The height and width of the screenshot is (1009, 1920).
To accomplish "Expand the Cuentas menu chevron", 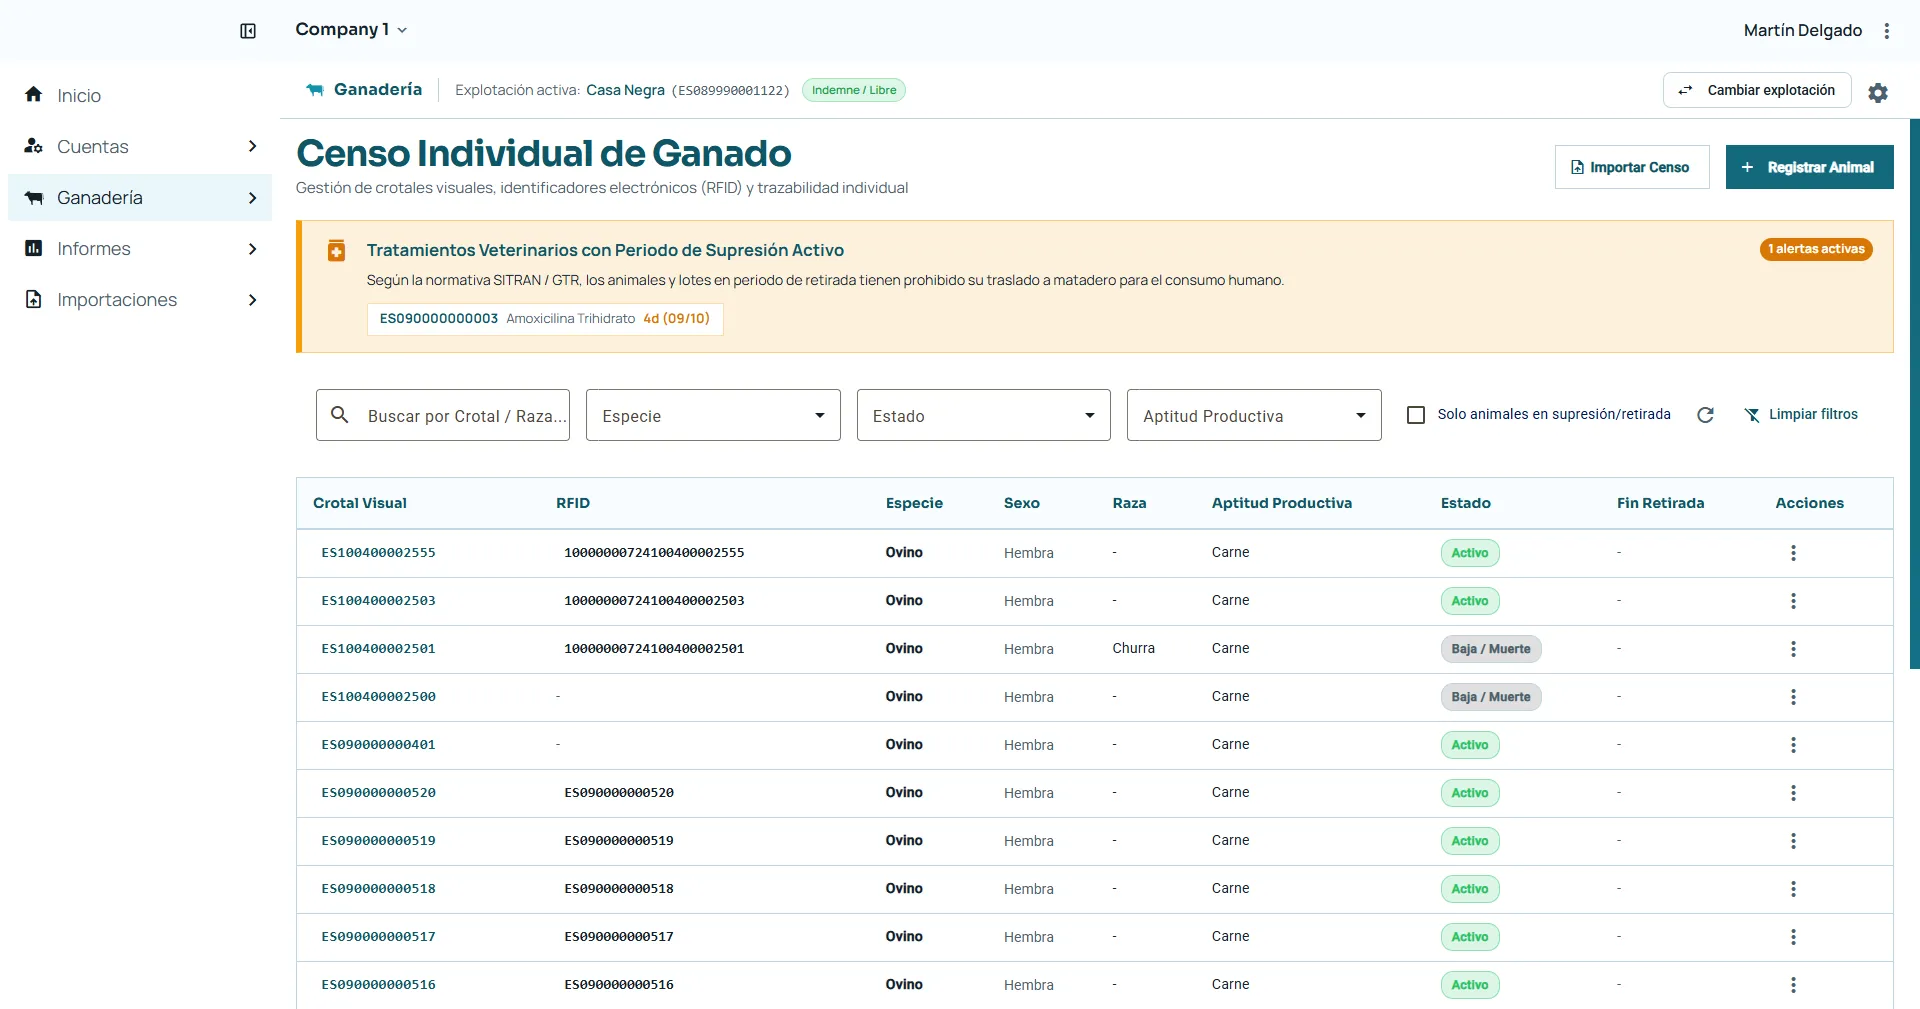I will [x=252, y=146].
